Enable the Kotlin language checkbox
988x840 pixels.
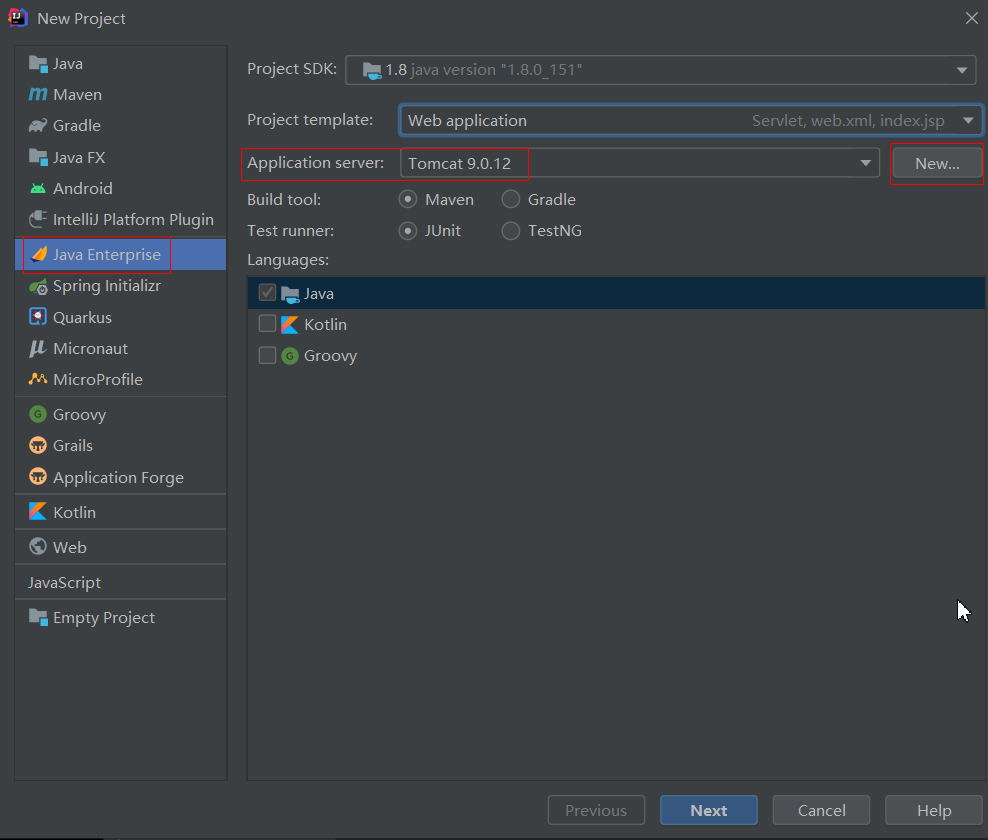point(267,324)
